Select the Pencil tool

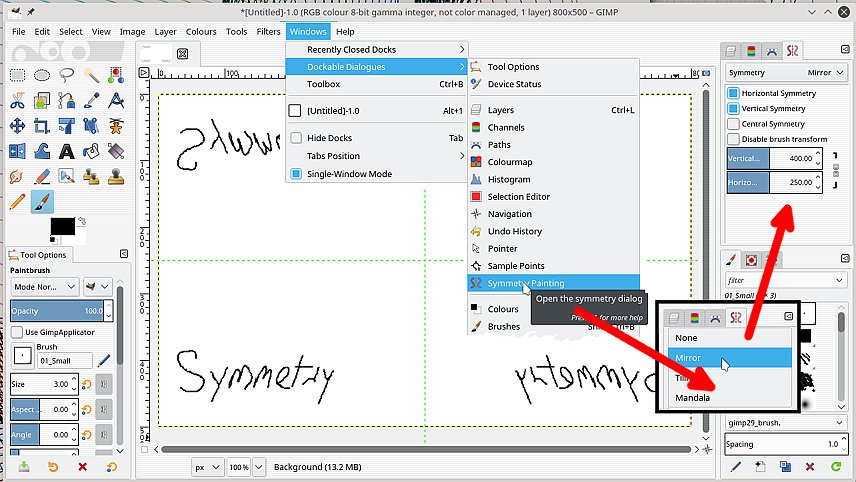point(17,203)
